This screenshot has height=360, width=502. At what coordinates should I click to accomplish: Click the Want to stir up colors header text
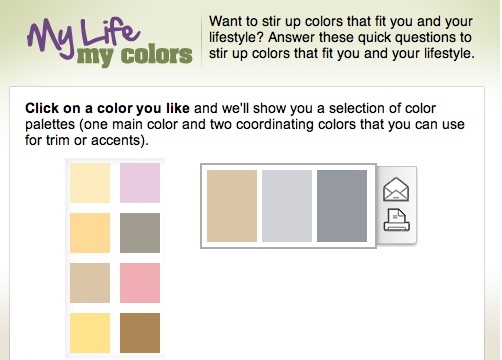tap(341, 37)
